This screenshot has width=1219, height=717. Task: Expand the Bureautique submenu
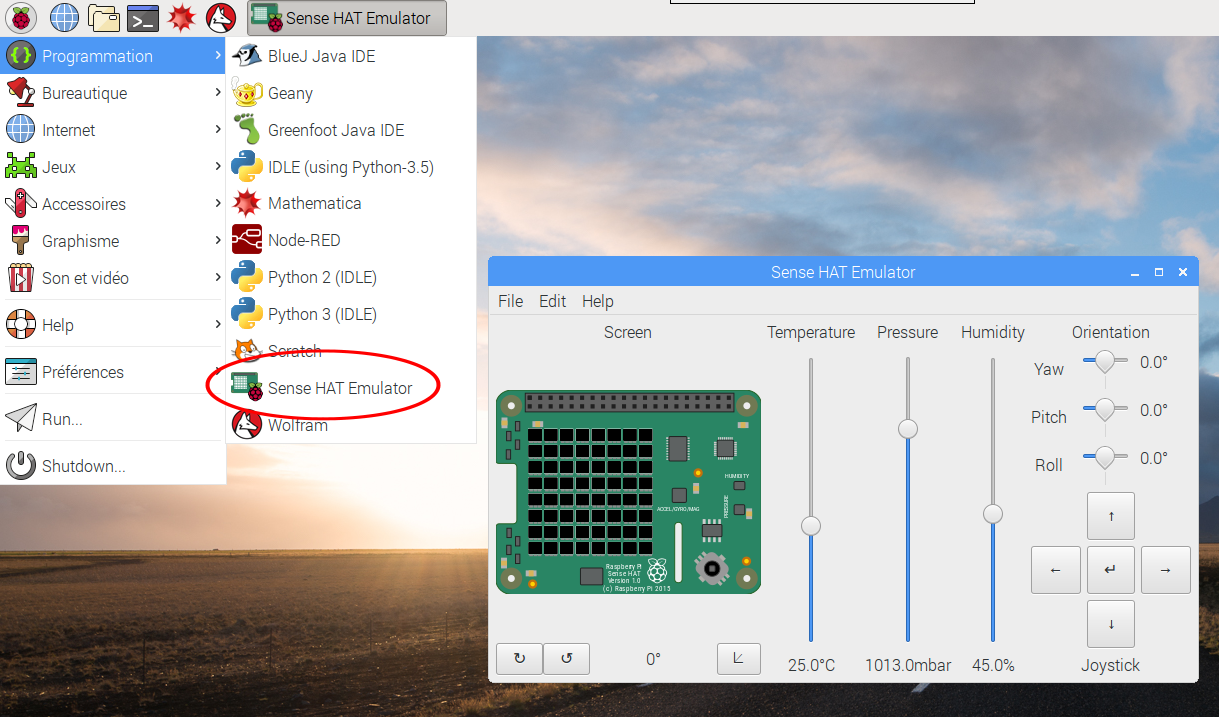pyautogui.click(x=113, y=93)
